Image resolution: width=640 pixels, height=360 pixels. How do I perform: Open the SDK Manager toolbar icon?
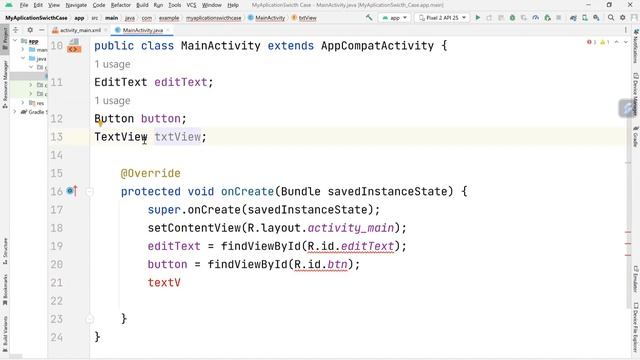pyautogui.click(x=596, y=18)
